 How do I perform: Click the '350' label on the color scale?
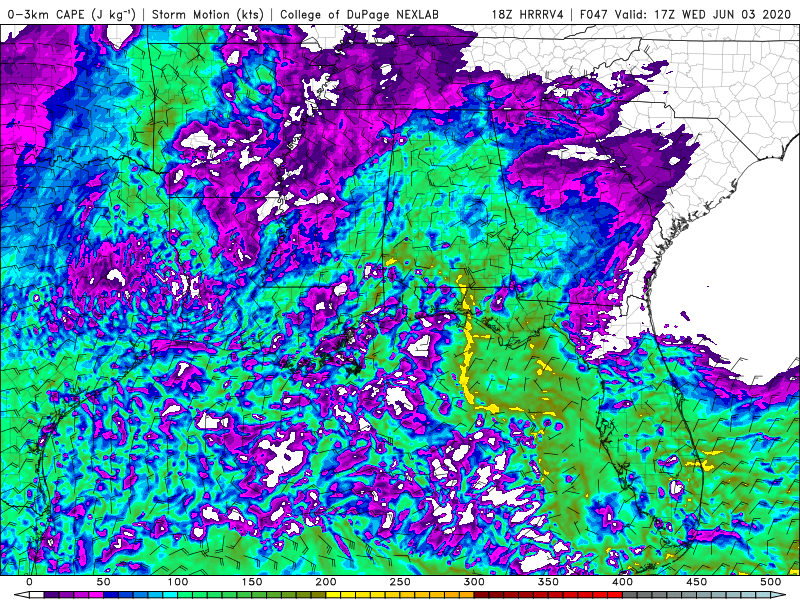coord(548,582)
